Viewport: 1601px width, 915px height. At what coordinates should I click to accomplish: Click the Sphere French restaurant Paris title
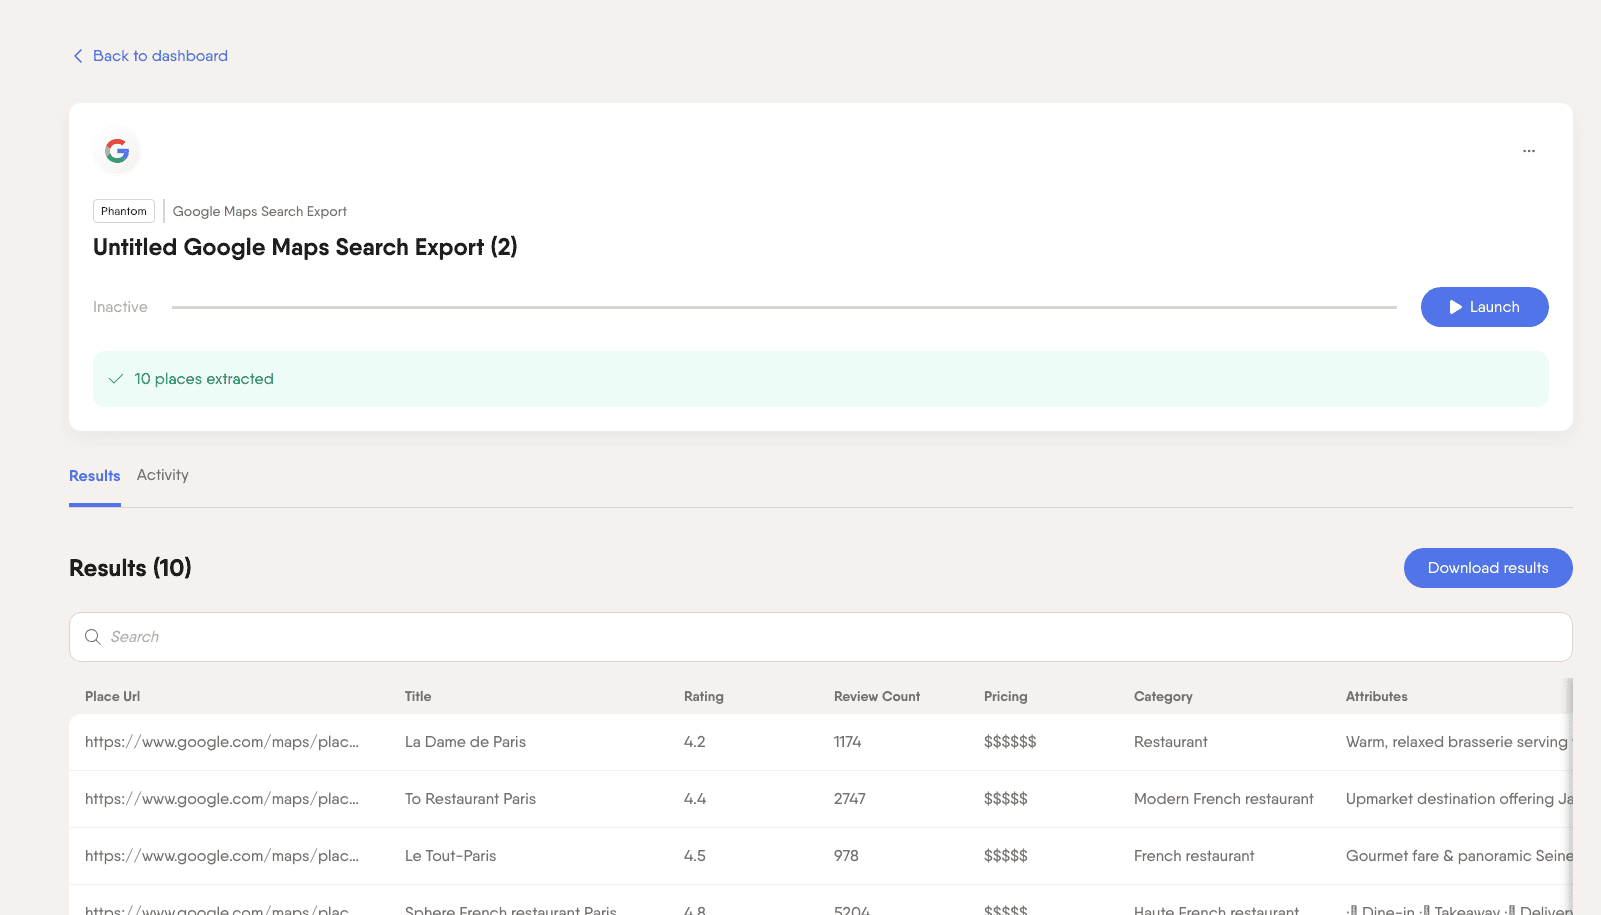click(511, 909)
